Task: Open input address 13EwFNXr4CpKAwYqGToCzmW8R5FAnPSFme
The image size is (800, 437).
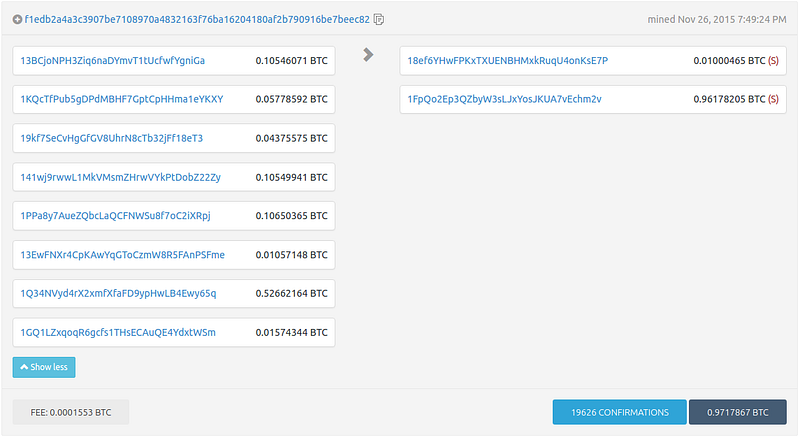Action: click(122, 255)
